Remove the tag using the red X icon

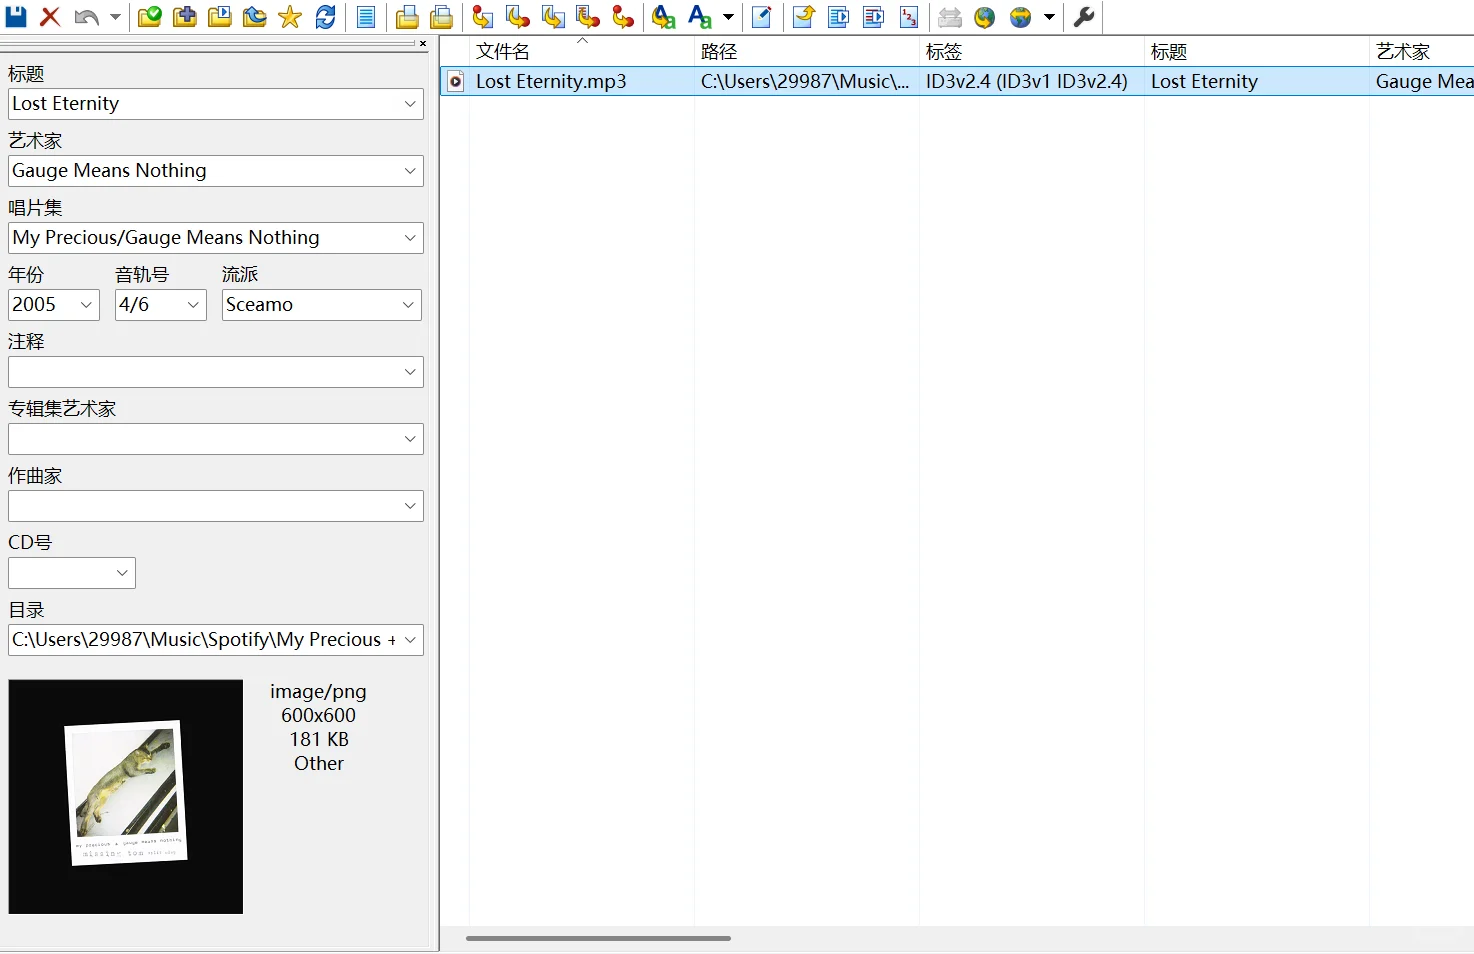point(50,16)
